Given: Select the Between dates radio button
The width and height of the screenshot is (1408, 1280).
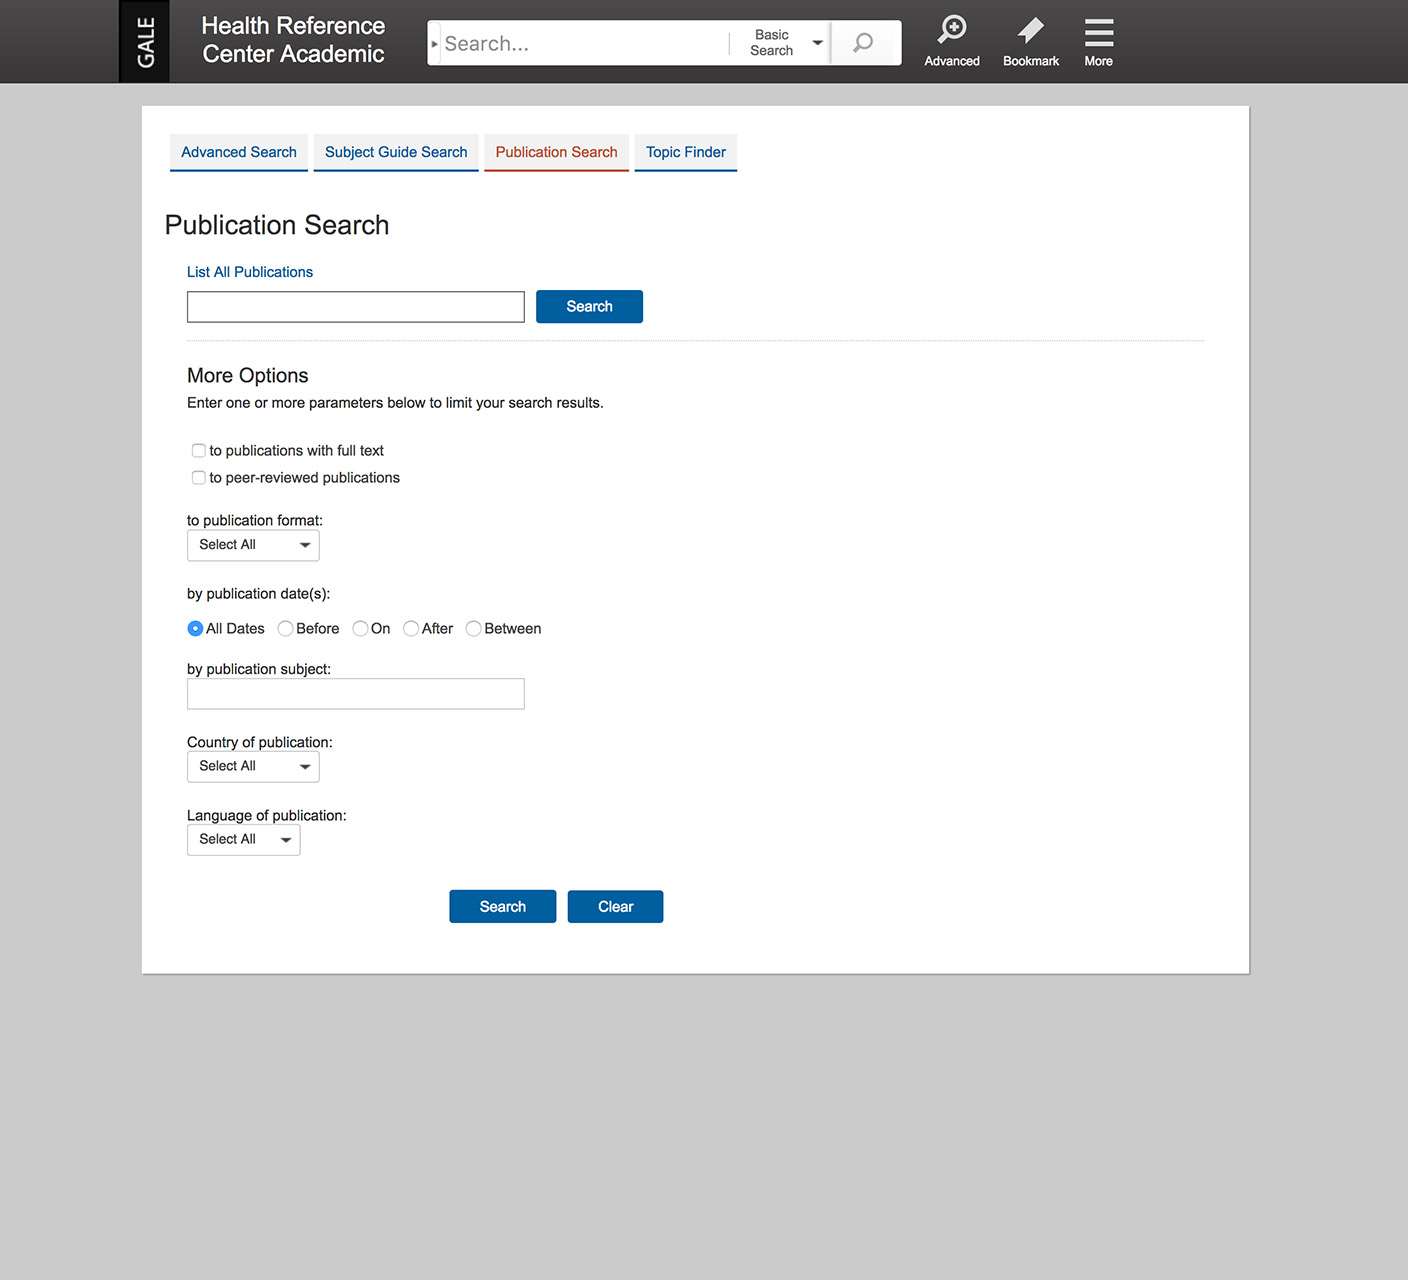Looking at the screenshot, I should pyautogui.click(x=474, y=629).
